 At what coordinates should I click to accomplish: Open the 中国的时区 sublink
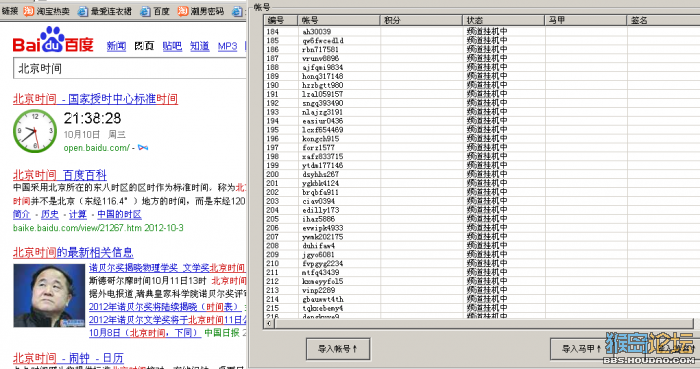pos(119,215)
